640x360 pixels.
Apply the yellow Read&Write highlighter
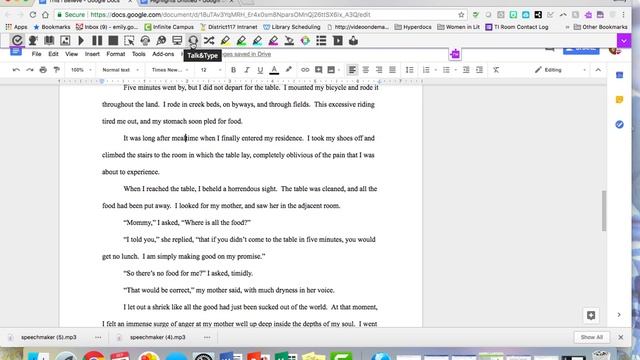(225, 40)
